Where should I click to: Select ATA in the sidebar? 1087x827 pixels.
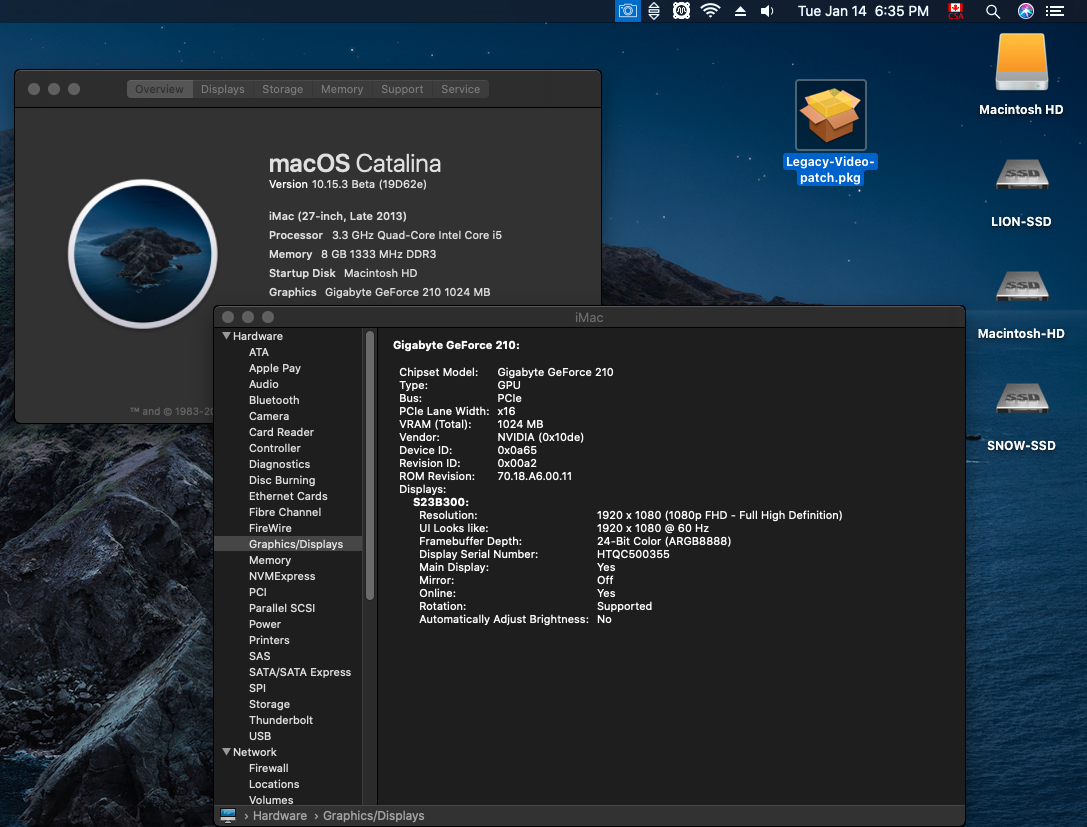pos(259,352)
